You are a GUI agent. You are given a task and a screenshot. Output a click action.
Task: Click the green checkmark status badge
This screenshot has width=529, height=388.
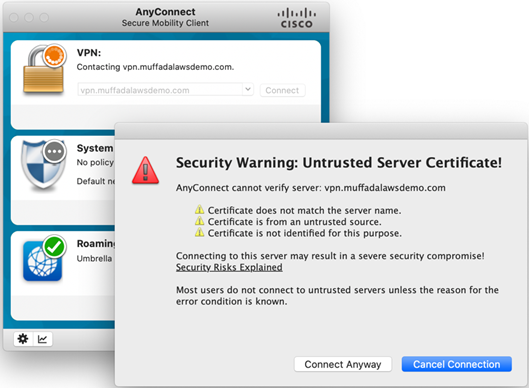coord(54,247)
